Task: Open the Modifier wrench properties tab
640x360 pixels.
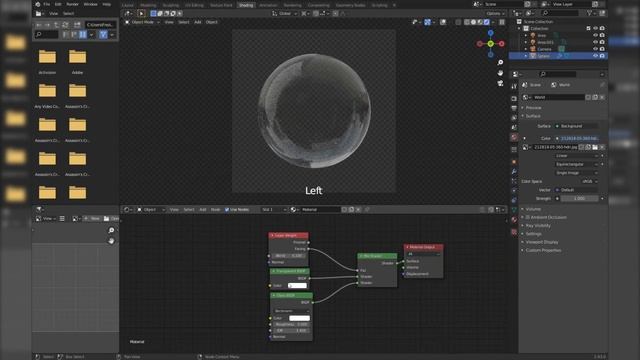Action: pos(514,171)
